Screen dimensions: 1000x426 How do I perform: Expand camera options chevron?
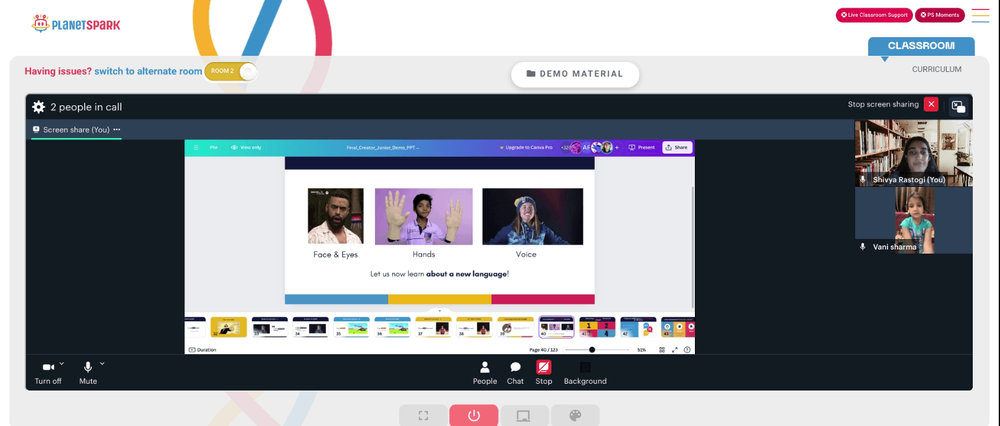62,364
